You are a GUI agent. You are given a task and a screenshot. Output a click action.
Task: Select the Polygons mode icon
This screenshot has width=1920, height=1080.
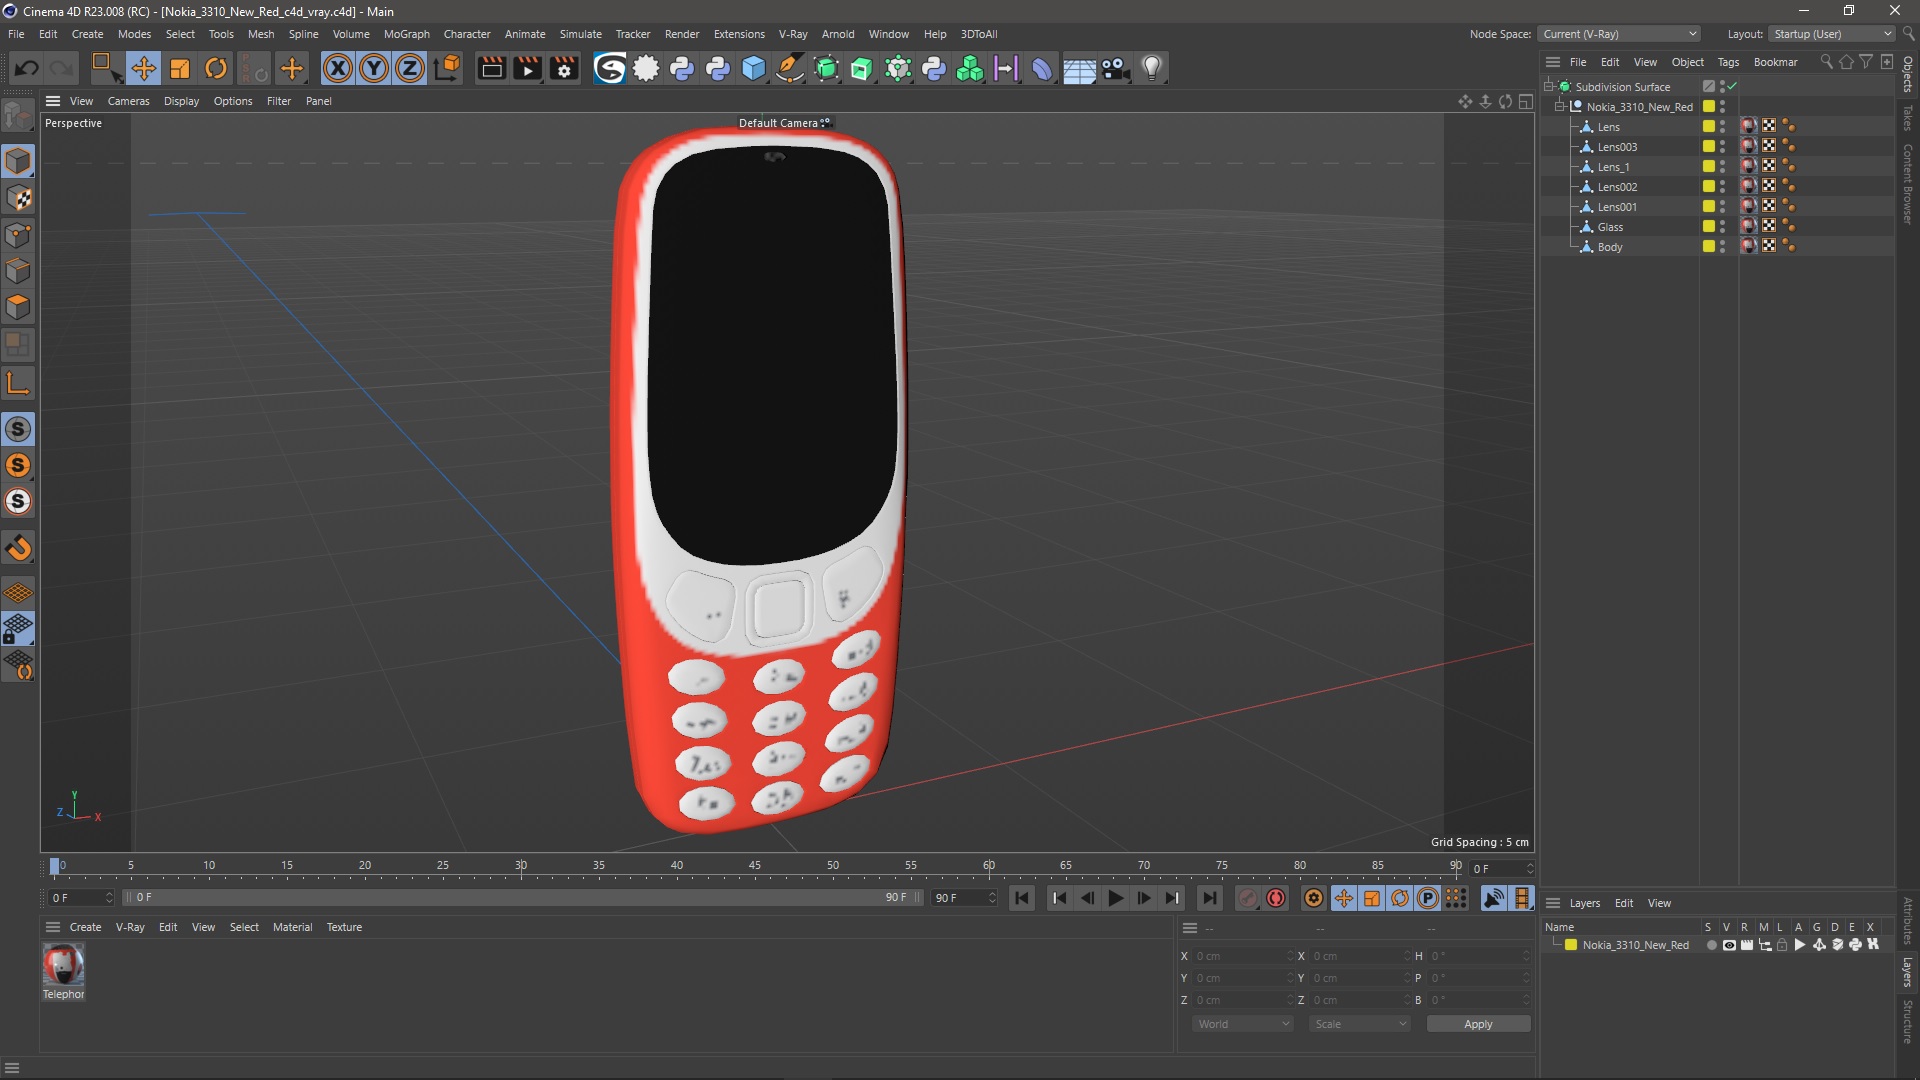coord(18,307)
